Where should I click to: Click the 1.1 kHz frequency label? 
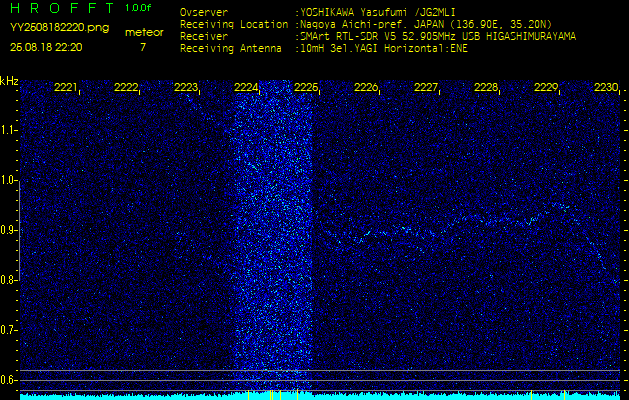(8, 130)
